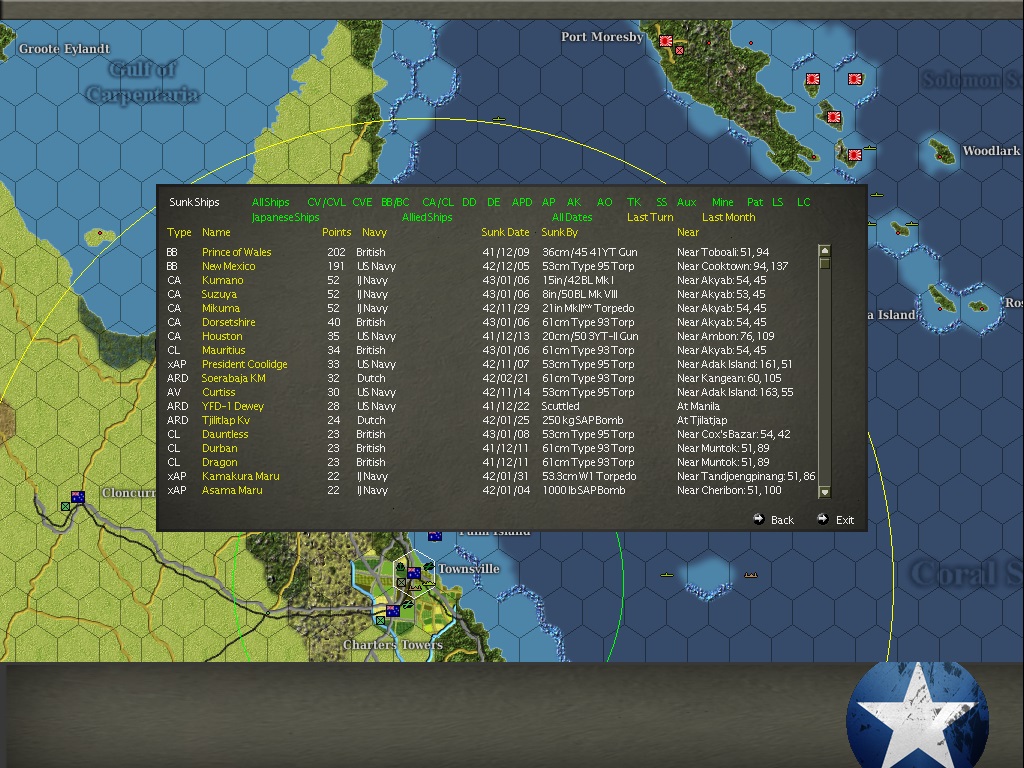Filter sunk ships by DD
The height and width of the screenshot is (768, 1024).
point(469,202)
